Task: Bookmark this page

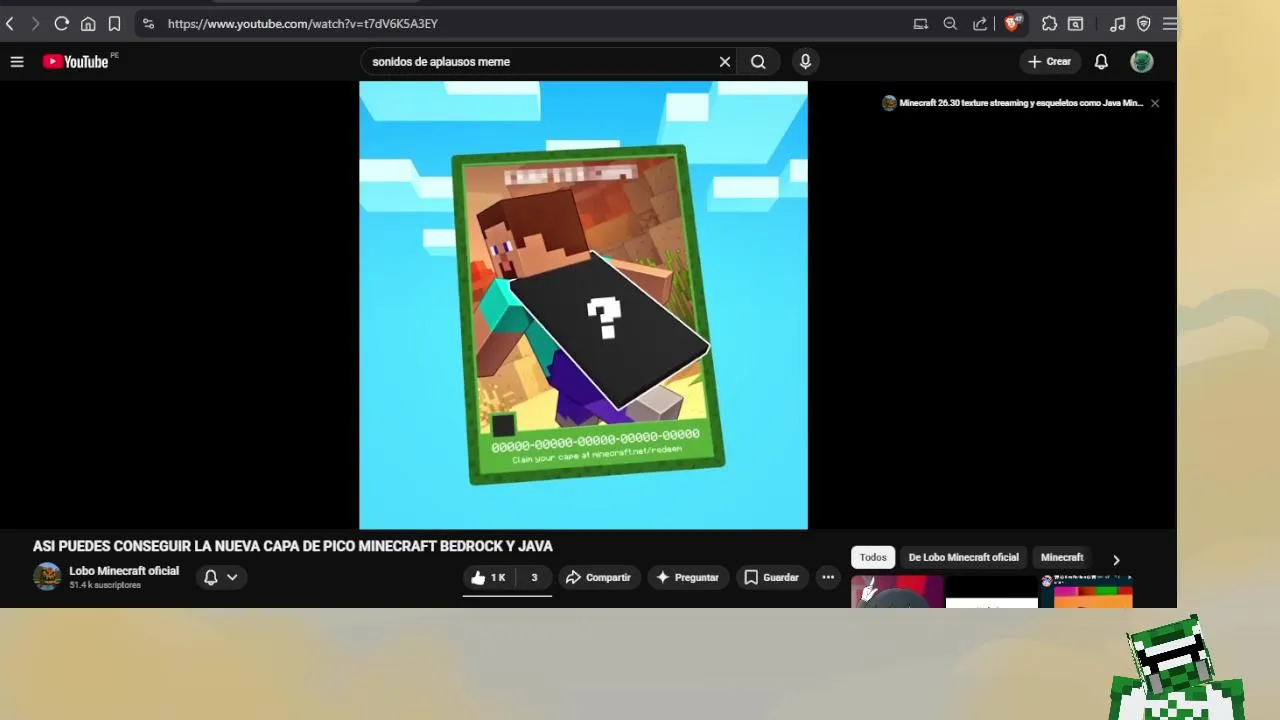Action: [114, 23]
